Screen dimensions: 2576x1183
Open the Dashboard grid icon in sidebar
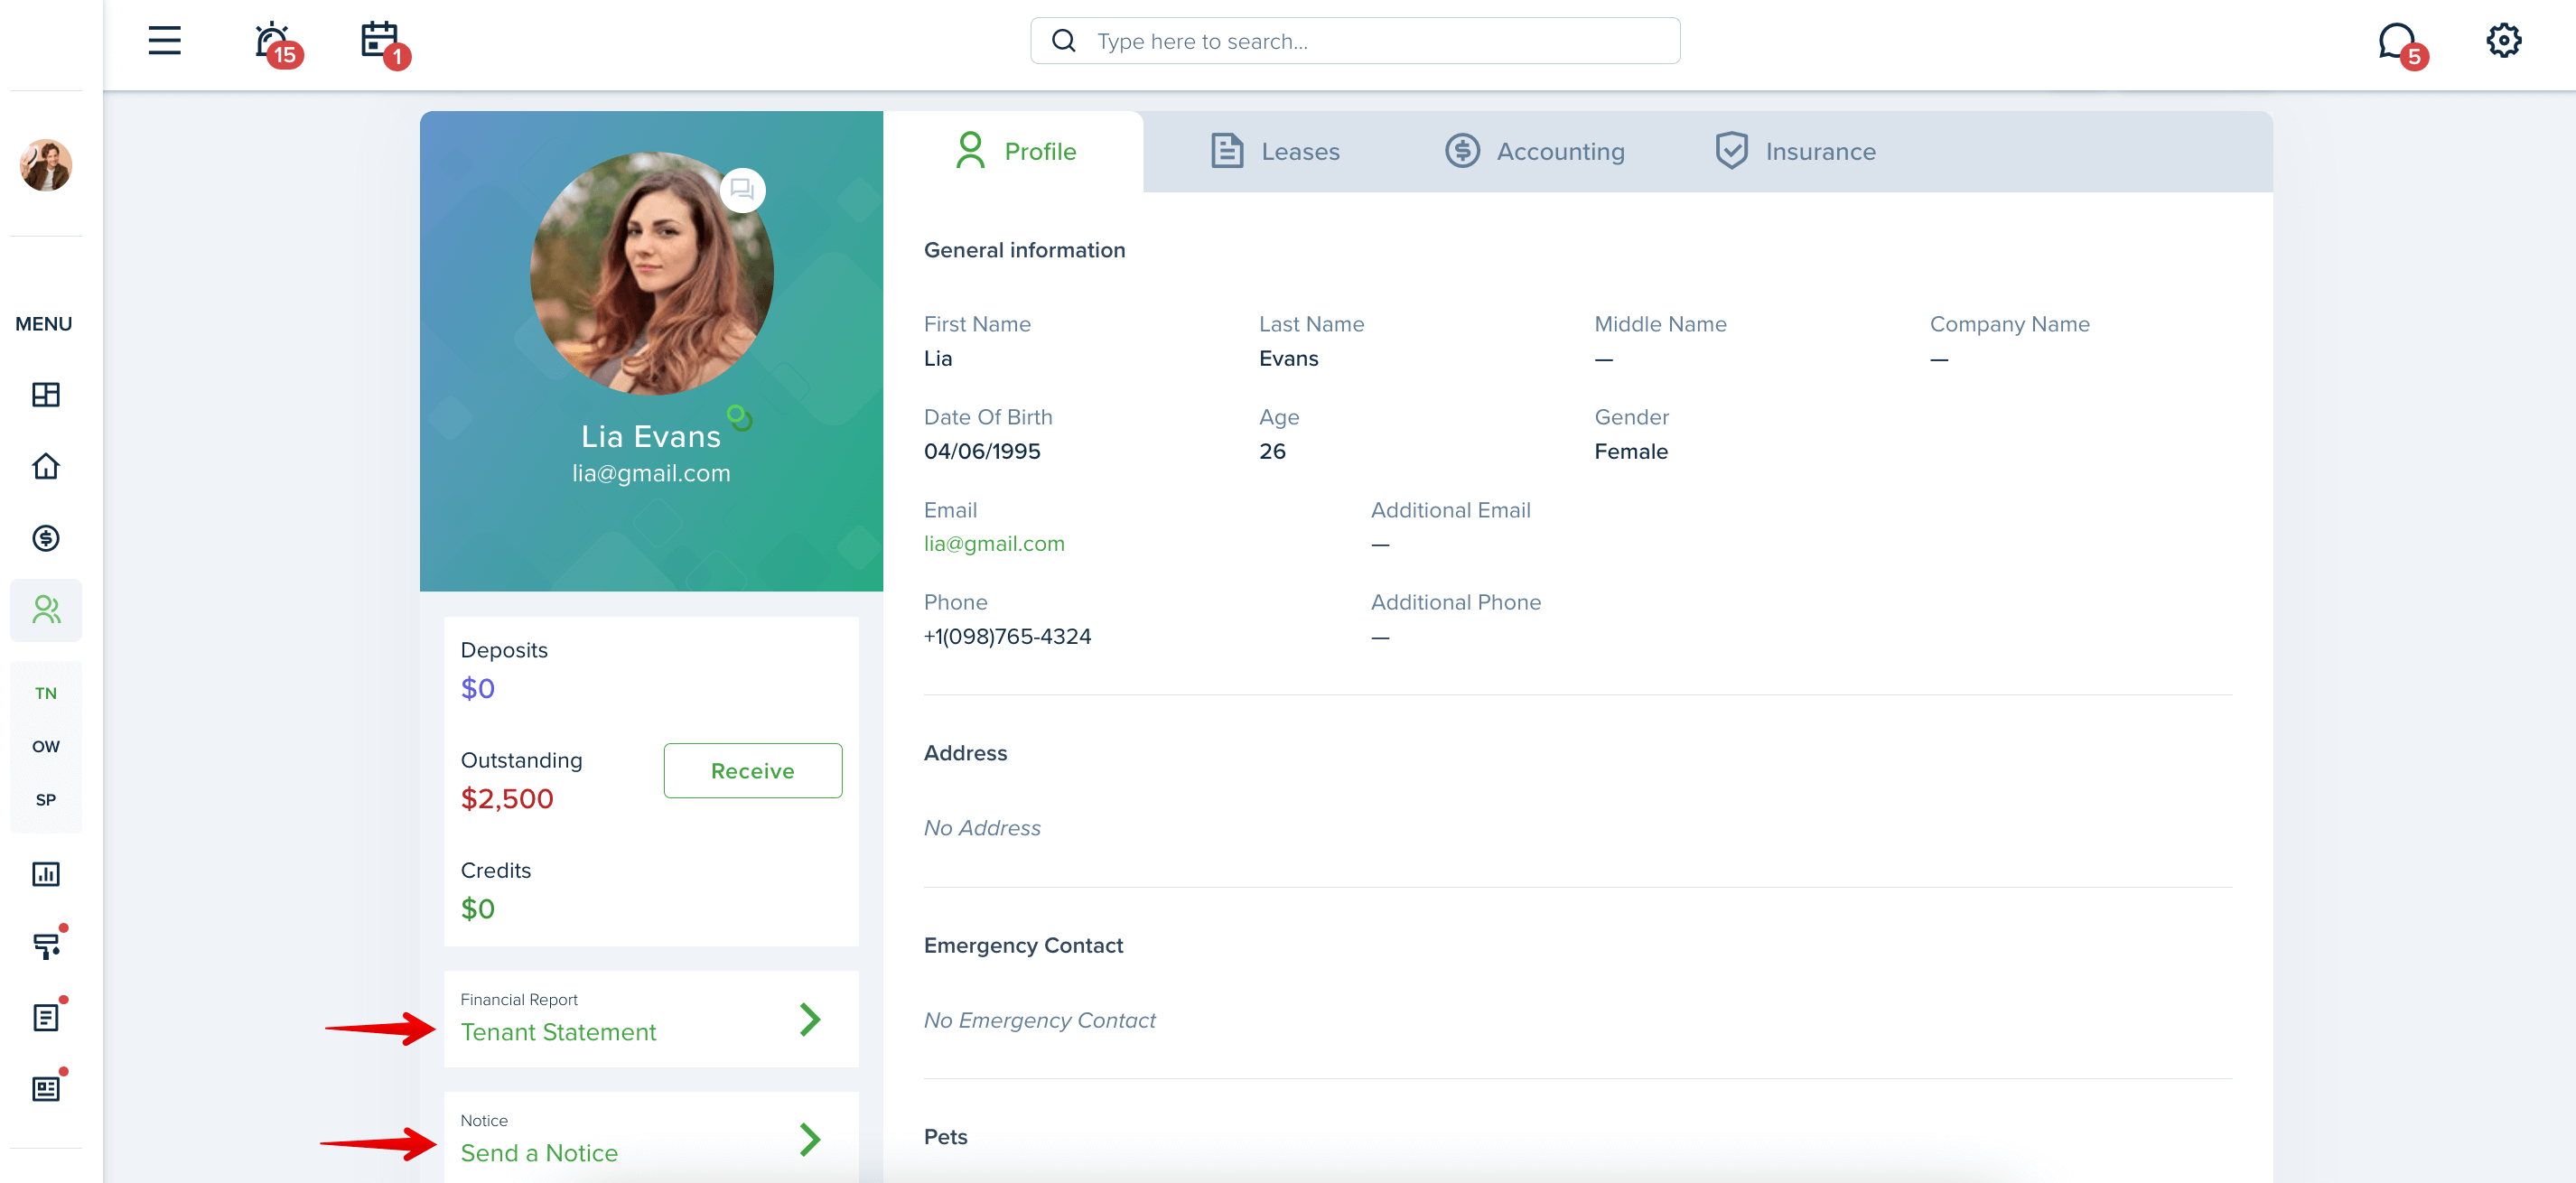pyautogui.click(x=46, y=395)
